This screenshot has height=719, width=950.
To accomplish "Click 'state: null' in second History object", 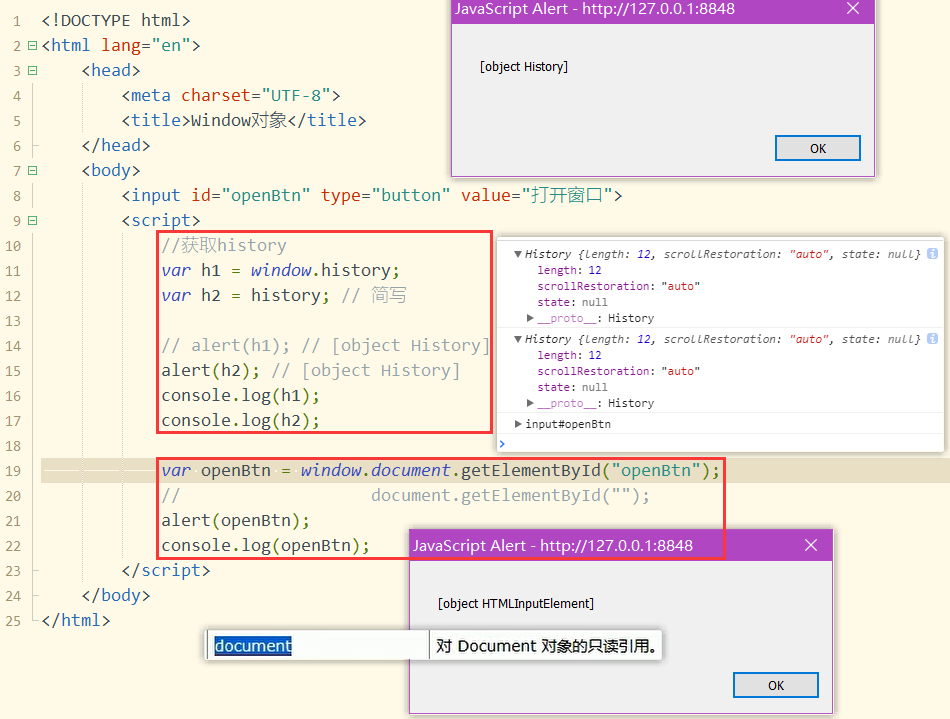I will 572,387.
